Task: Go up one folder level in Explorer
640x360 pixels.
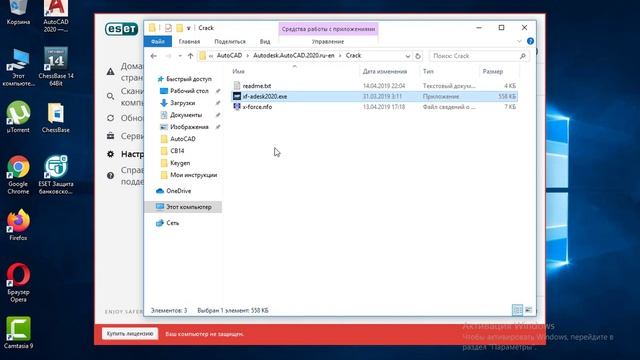Action: coord(190,56)
